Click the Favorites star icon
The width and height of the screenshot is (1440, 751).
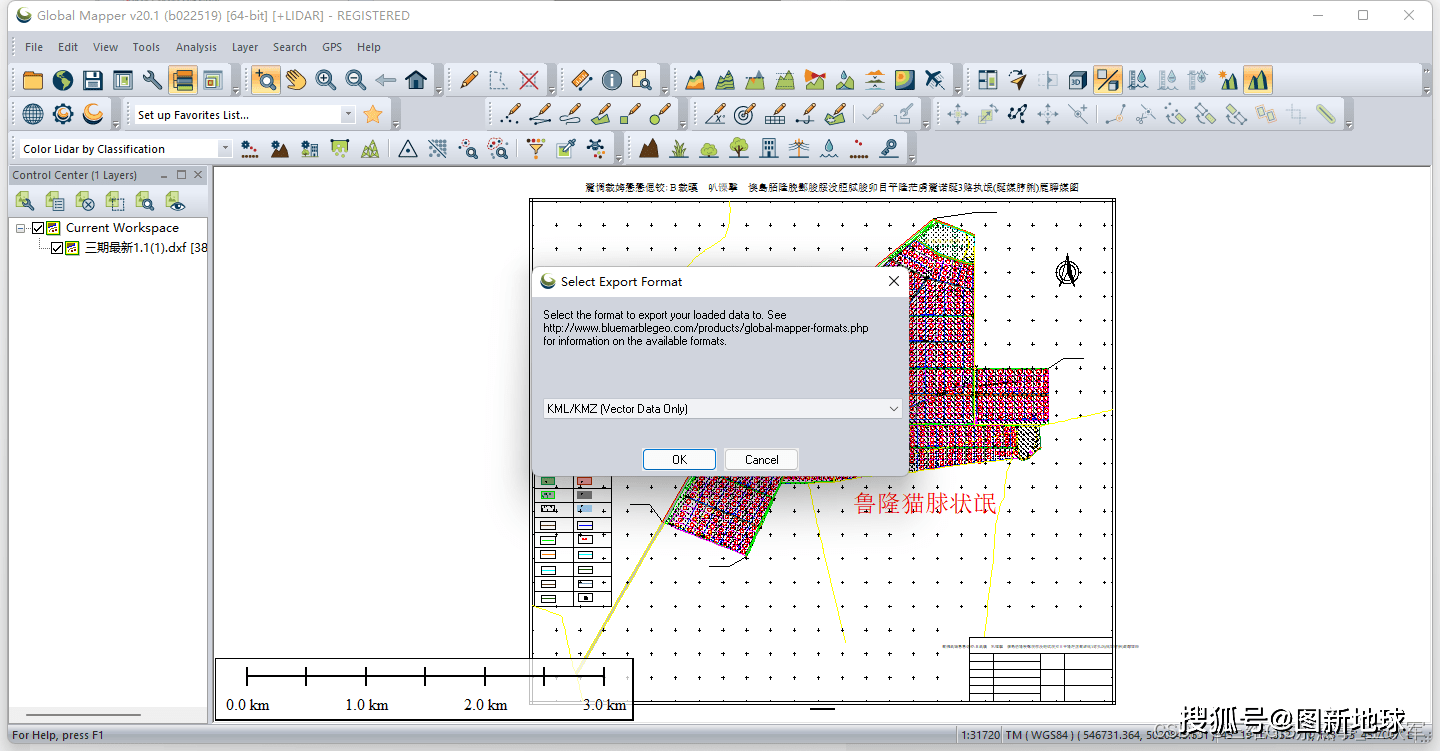coord(373,115)
